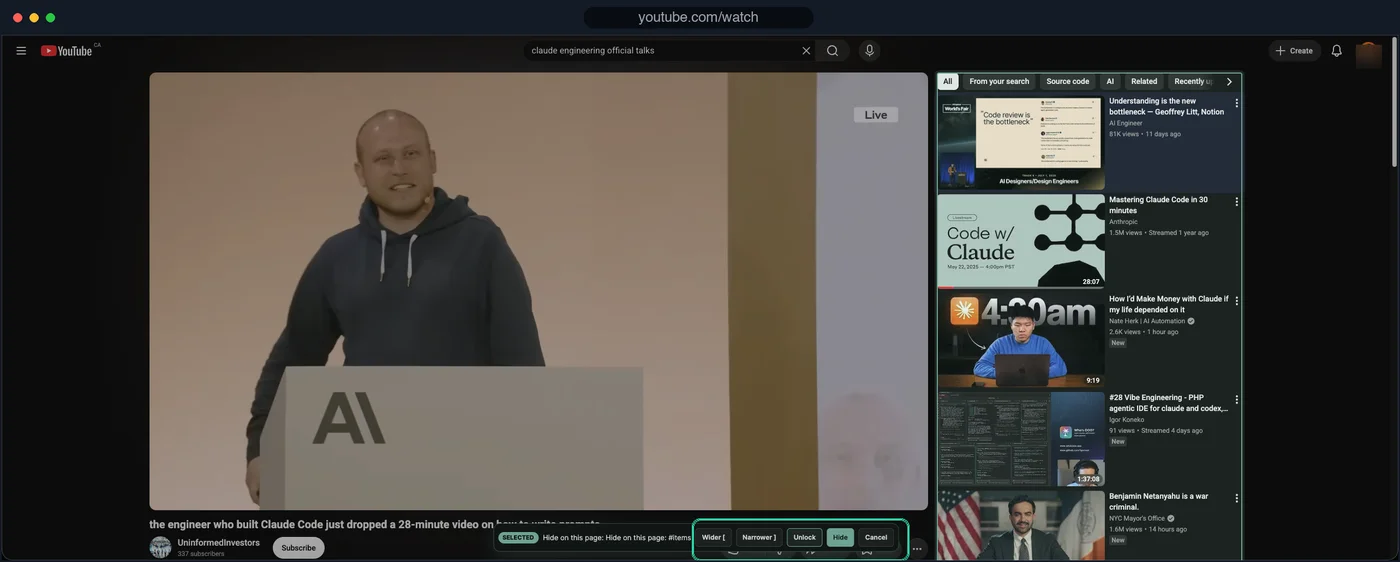Open the more actions ellipsis below video

pos(917,549)
